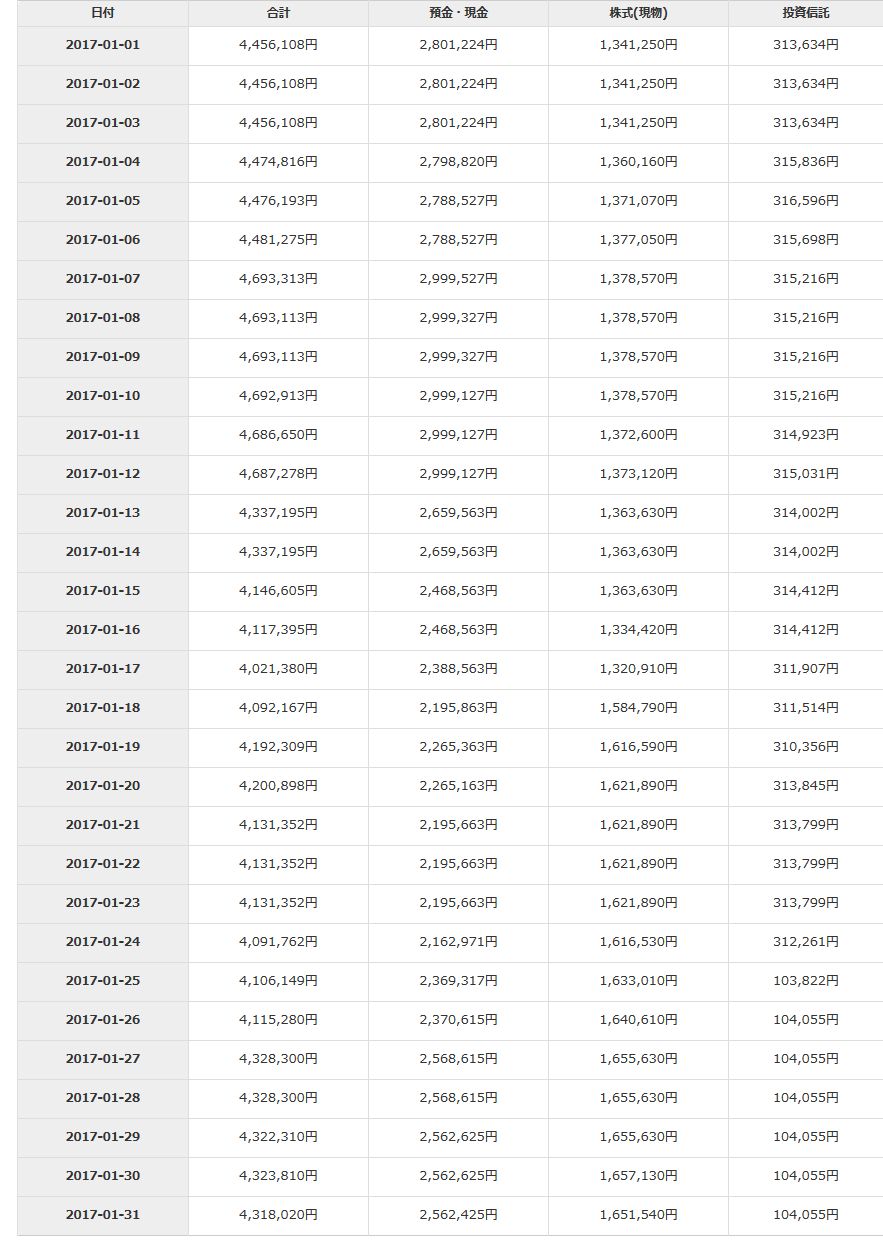Select the 2017-01-18 date cell

[x=102, y=708]
